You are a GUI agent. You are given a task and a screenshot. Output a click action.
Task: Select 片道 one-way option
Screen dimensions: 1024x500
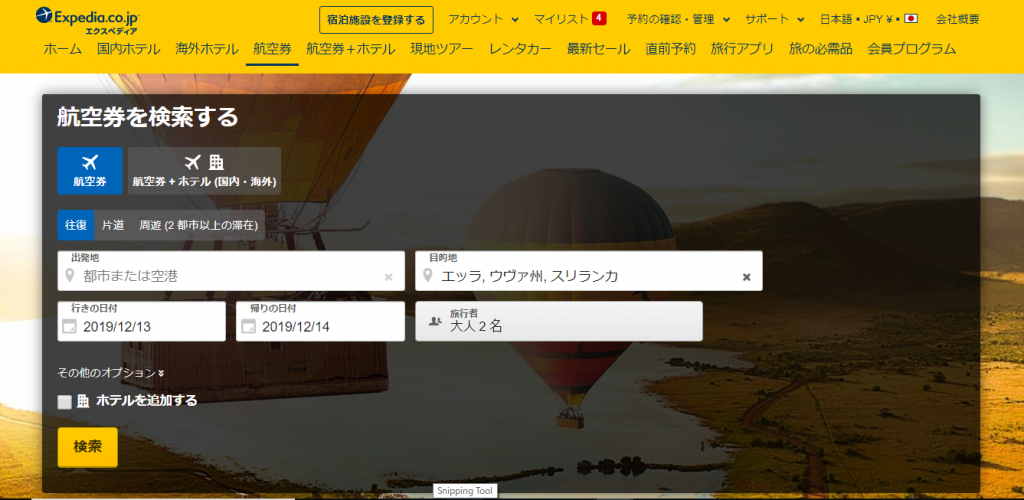coord(113,225)
